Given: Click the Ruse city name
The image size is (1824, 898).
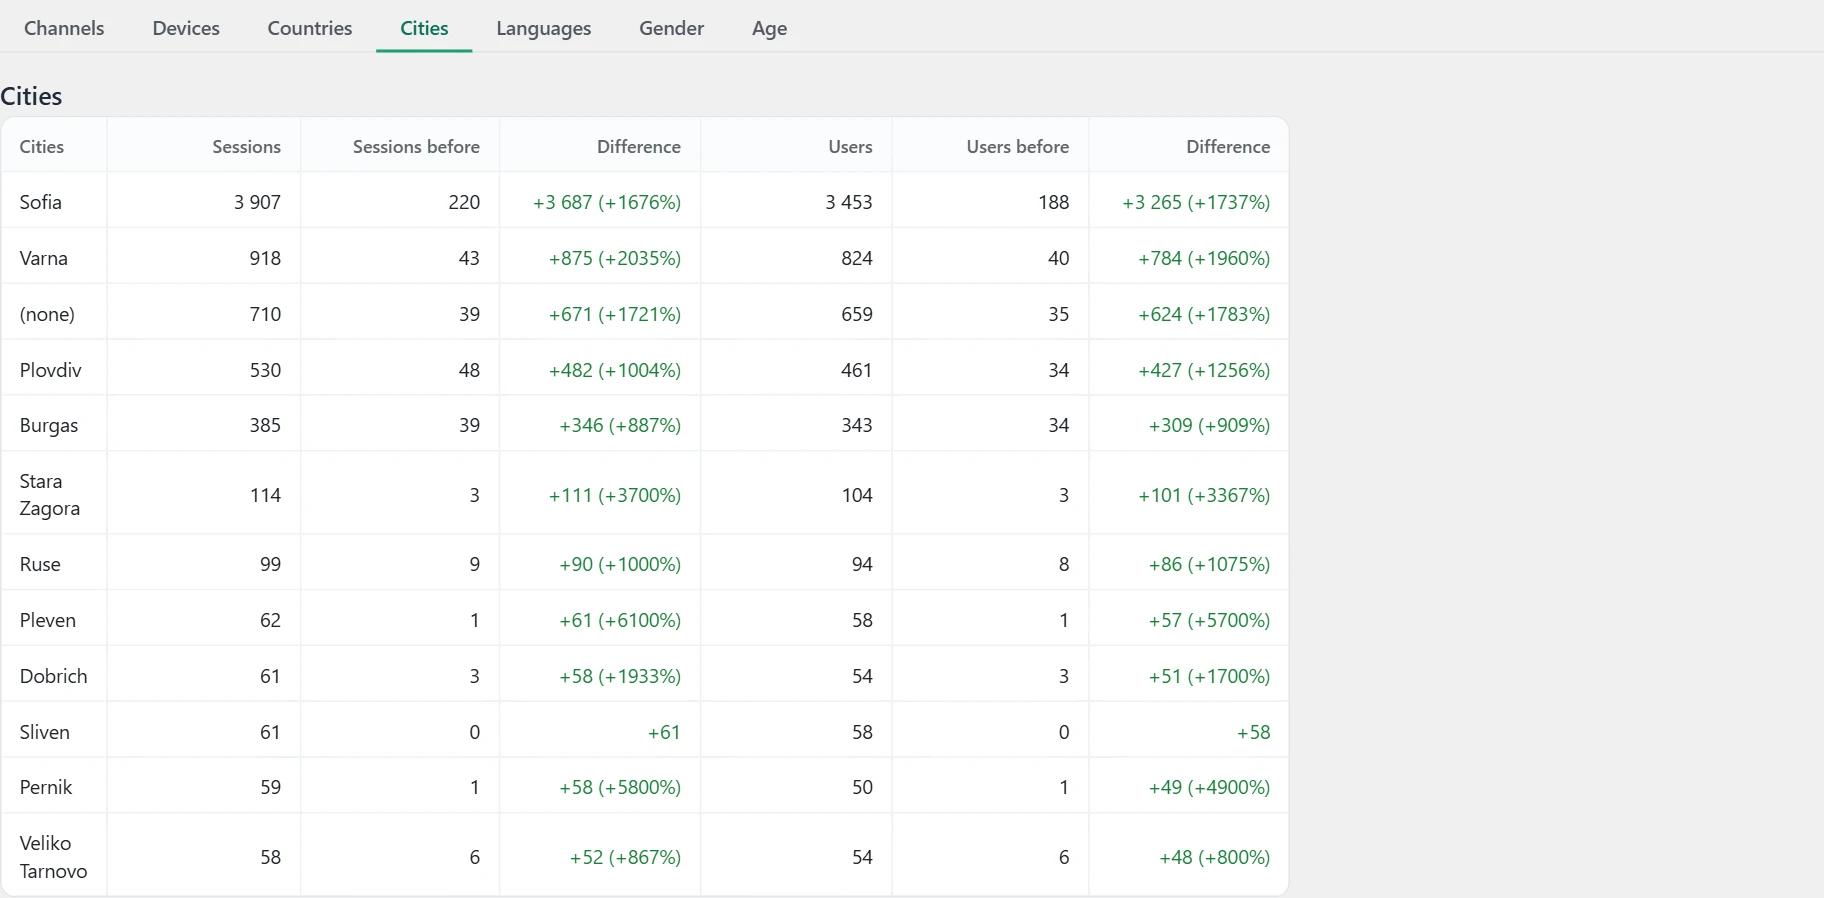Looking at the screenshot, I should coord(40,564).
